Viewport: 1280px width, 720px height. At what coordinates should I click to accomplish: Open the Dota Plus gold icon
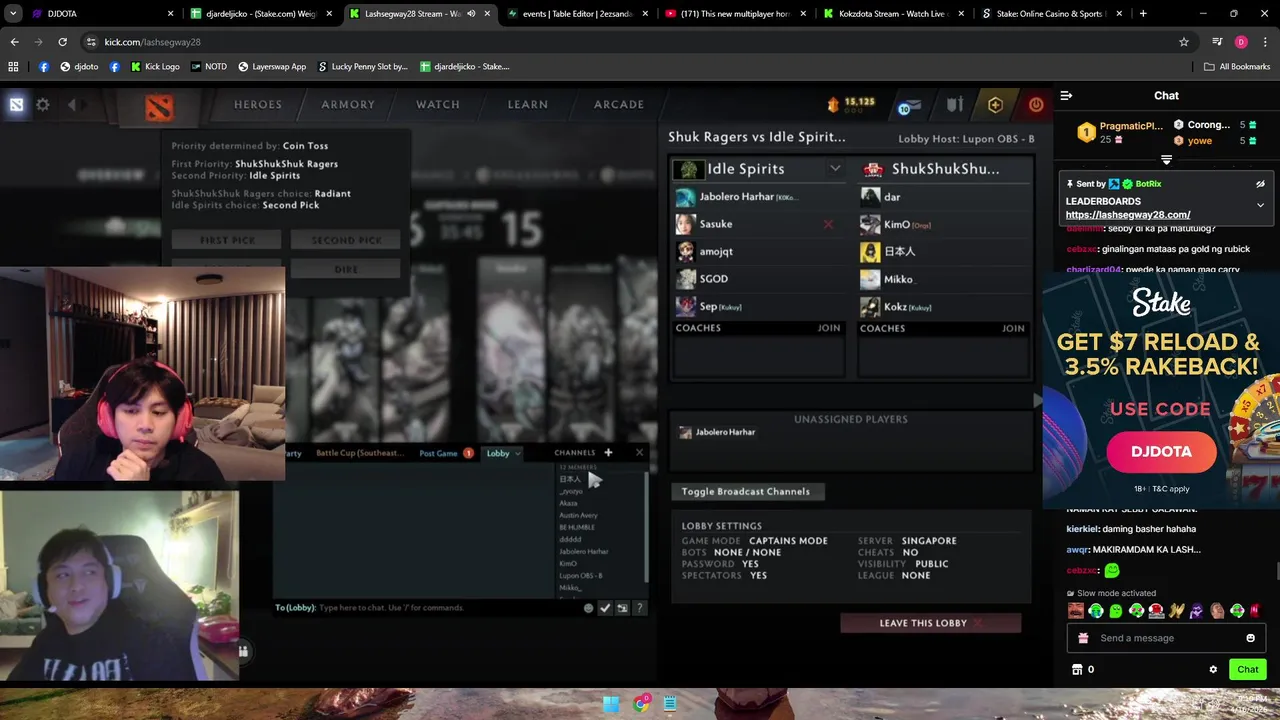[x=995, y=104]
